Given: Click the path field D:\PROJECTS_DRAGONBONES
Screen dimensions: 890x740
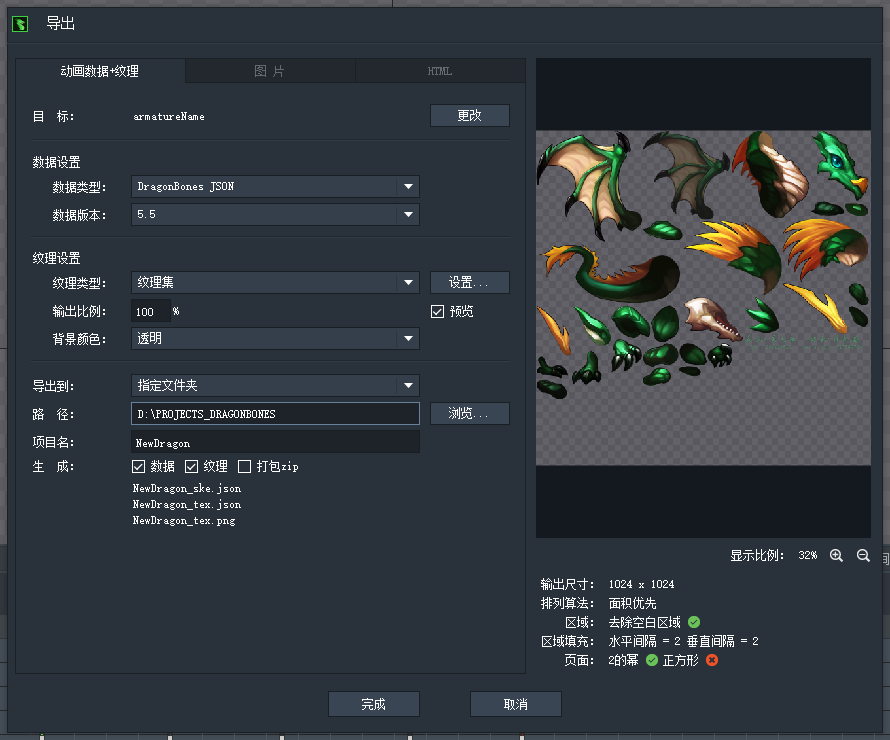Looking at the screenshot, I should (x=275, y=414).
